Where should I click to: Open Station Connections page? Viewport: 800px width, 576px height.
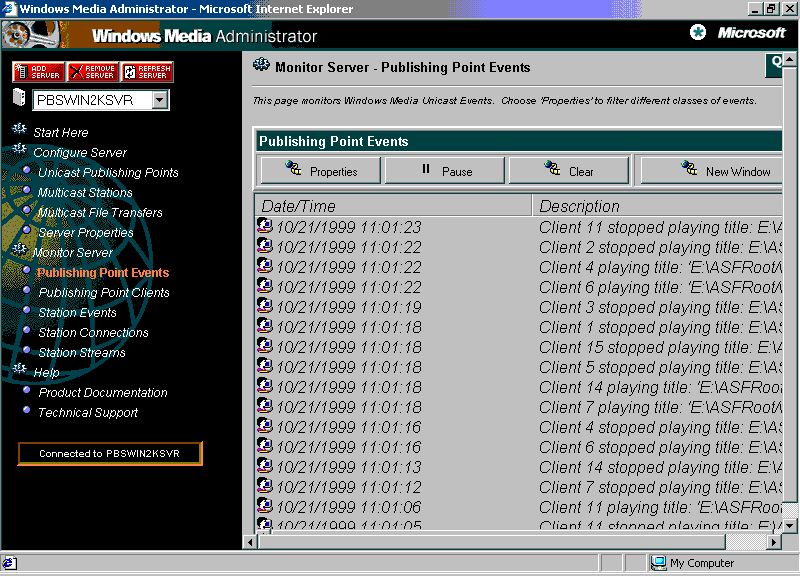[93, 332]
